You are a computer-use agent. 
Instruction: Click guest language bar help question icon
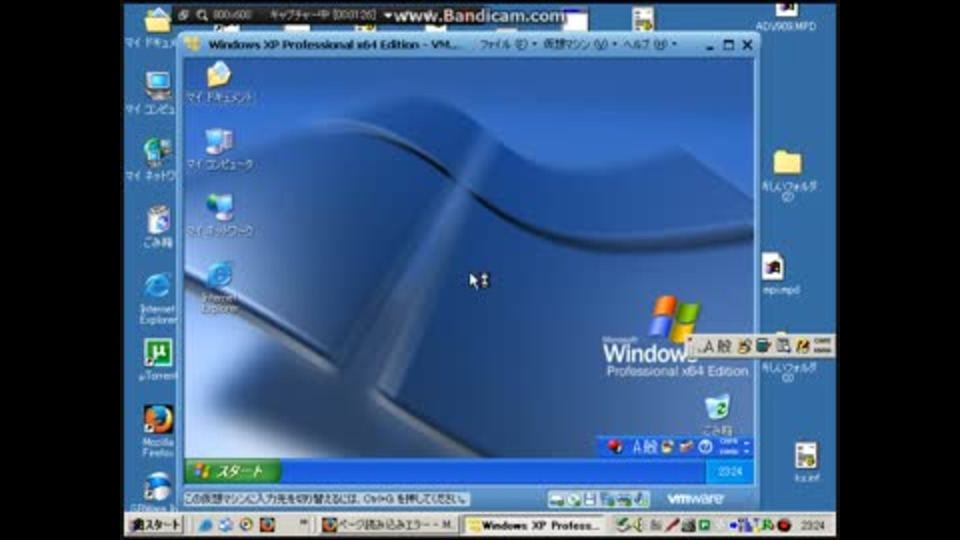705,447
